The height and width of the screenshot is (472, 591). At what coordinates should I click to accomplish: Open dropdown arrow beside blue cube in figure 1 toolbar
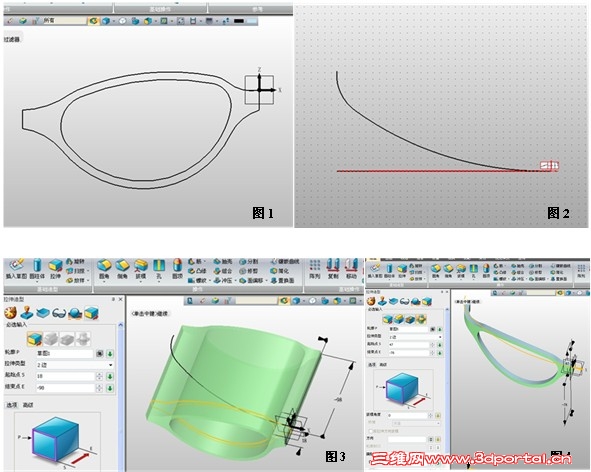tap(113, 21)
